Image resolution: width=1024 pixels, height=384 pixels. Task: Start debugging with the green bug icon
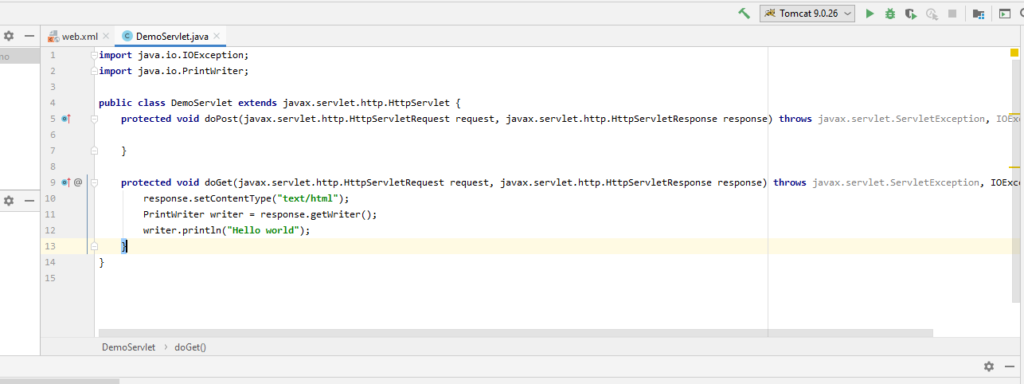point(889,14)
